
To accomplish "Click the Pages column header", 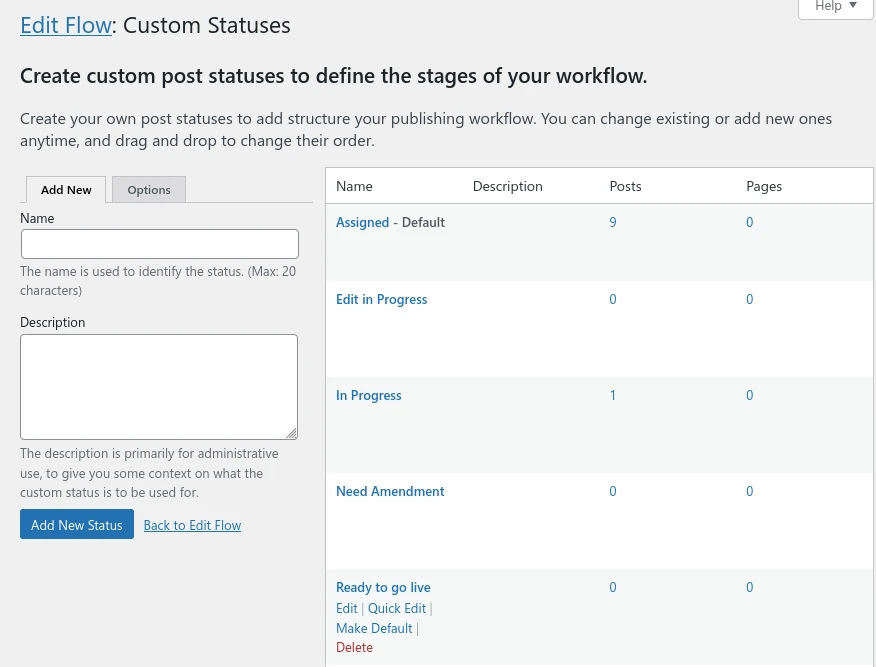I will pyautogui.click(x=764, y=185).
